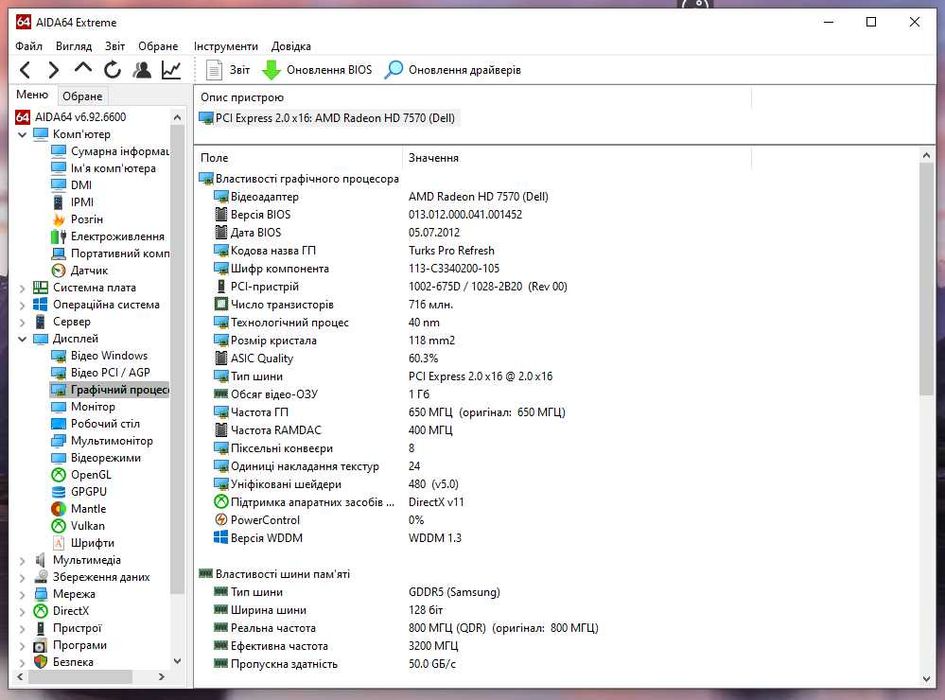The image size is (945, 700).
Task: Open the Вигляд menu
Action: coord(74,46)
